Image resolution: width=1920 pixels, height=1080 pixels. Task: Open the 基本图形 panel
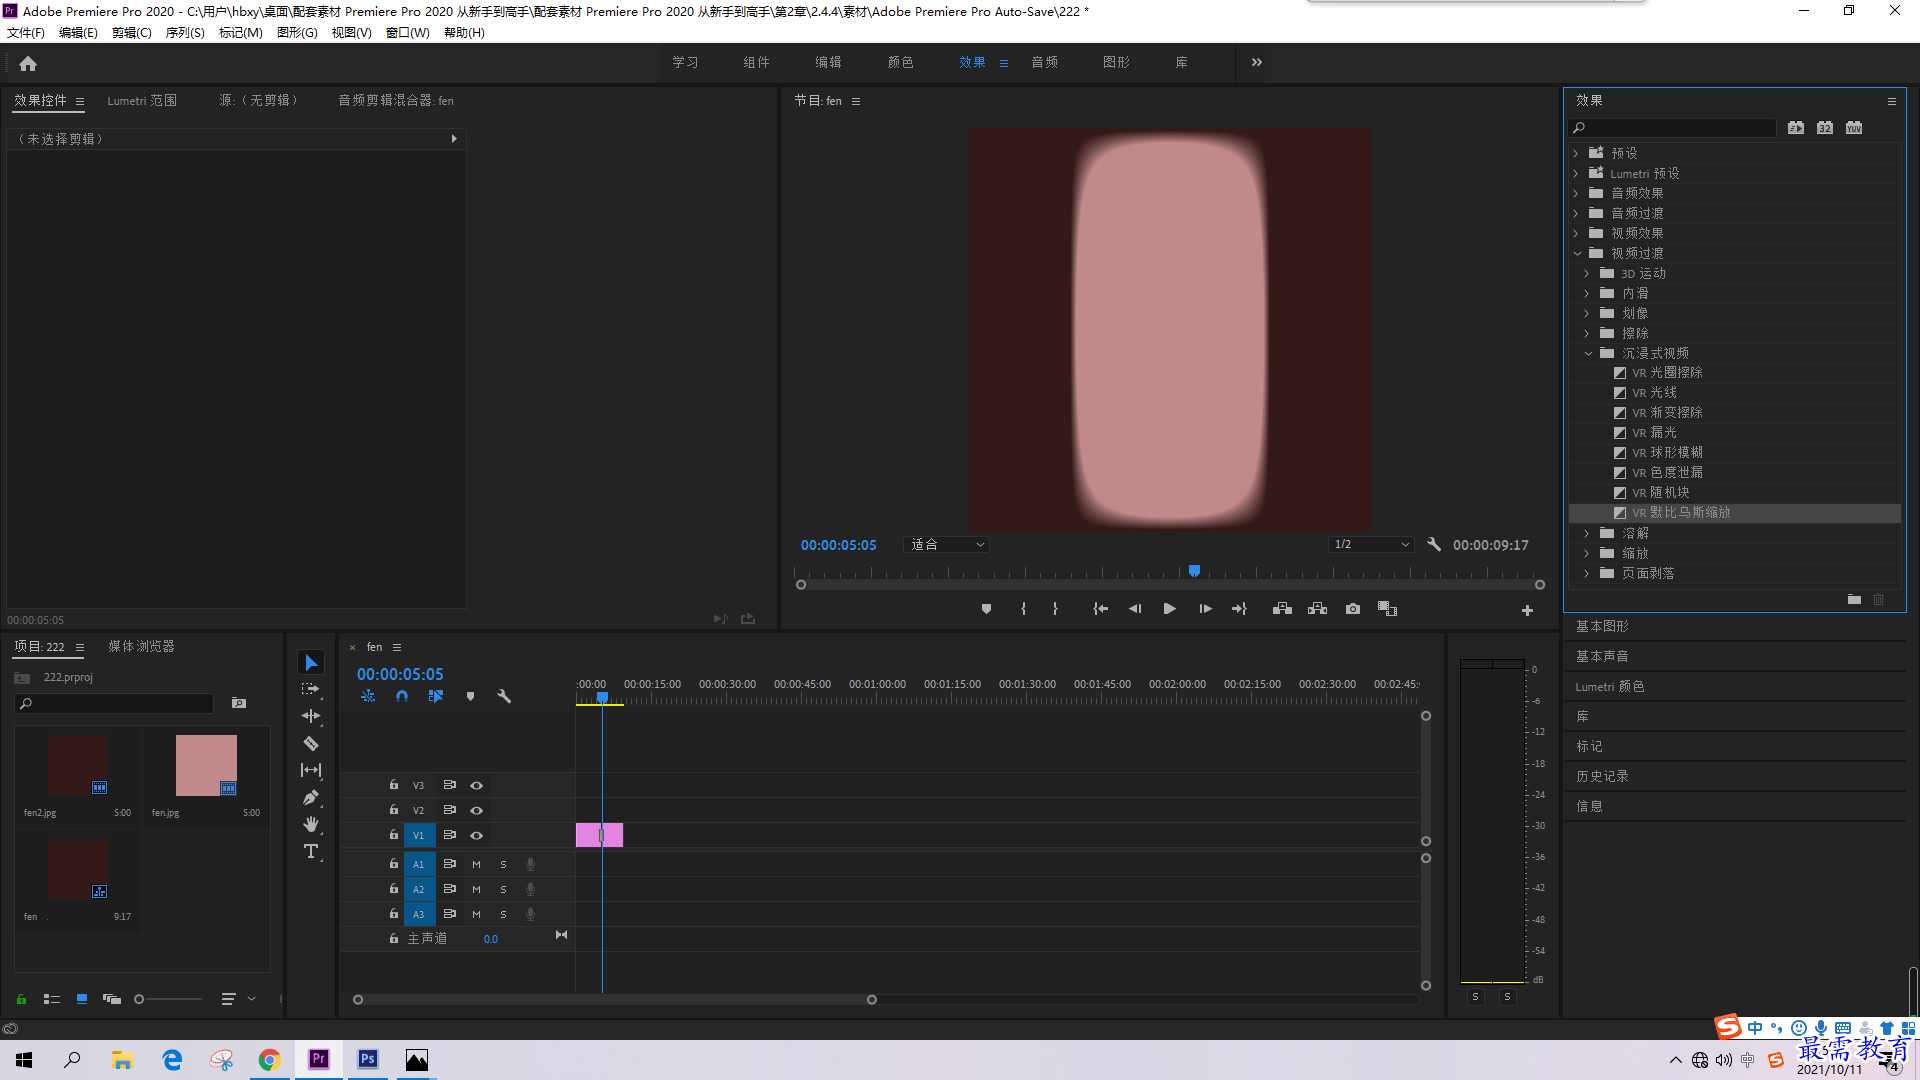[1602, 626]
